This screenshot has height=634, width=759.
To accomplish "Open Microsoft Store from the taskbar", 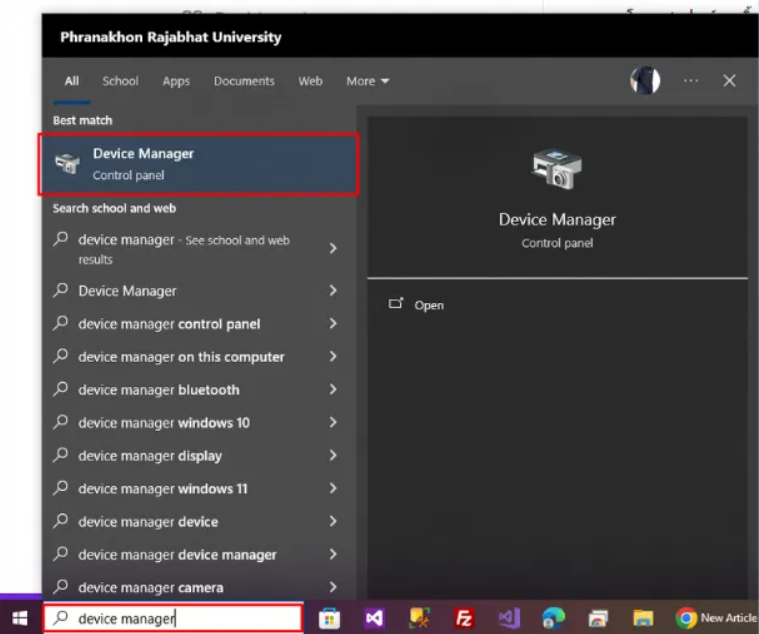I will [329, 619].
